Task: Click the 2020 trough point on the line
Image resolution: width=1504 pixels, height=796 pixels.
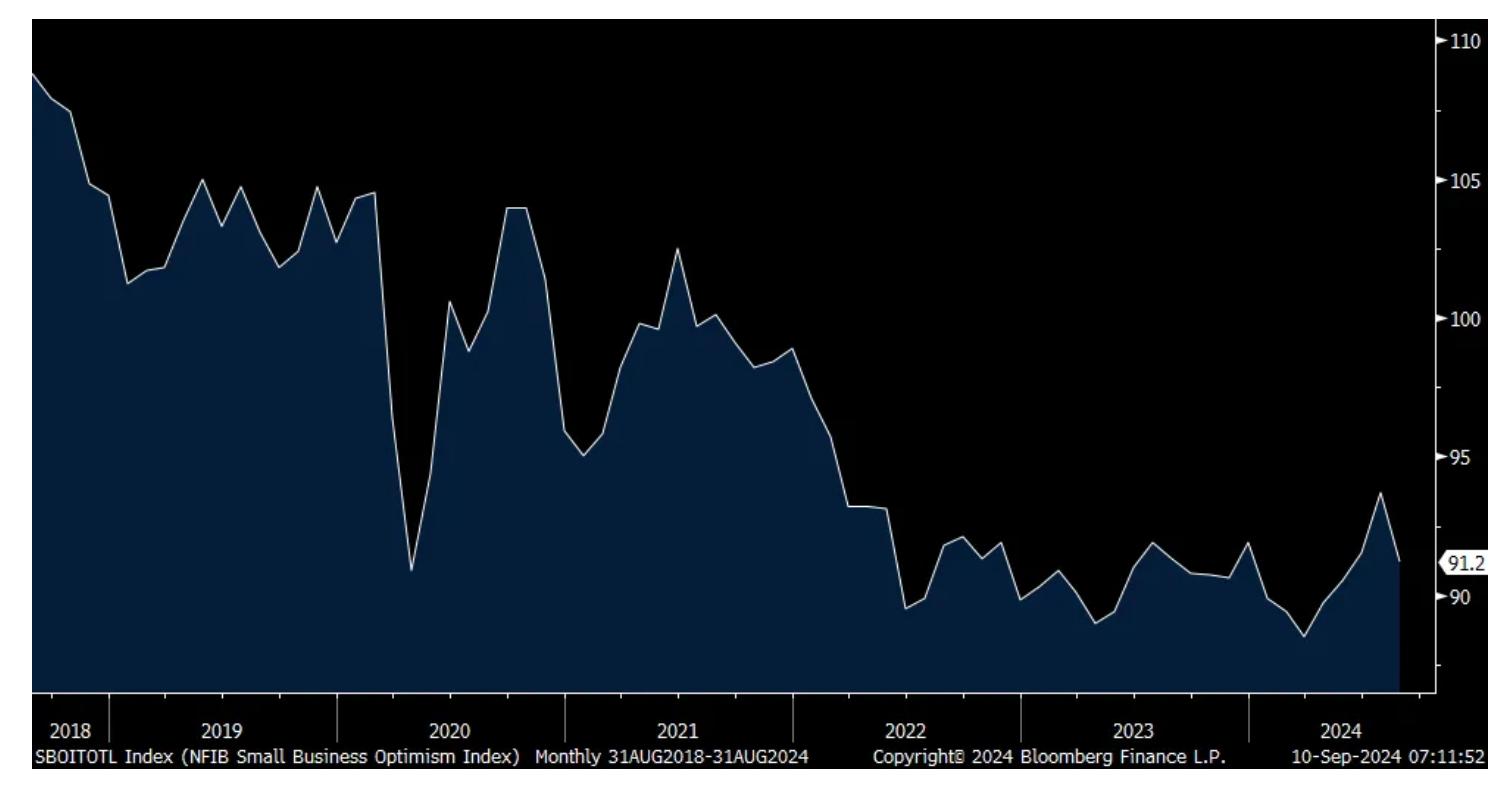Action: pyautogui.click(x=411, y=571)
